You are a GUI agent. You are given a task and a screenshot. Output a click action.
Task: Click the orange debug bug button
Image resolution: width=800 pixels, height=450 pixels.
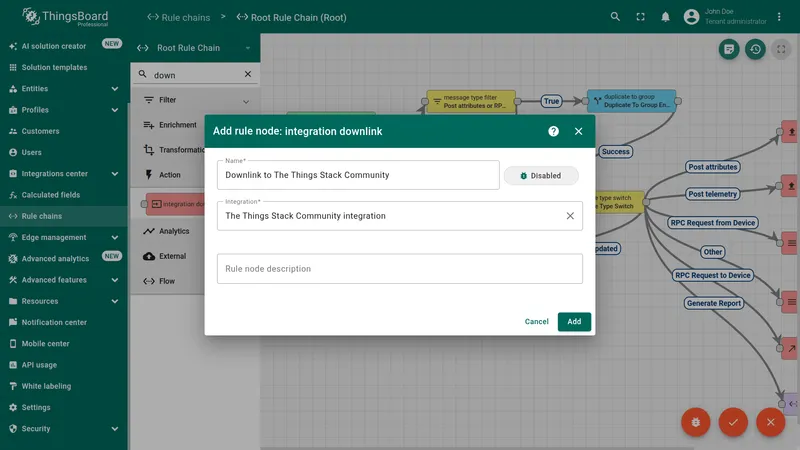pos(695,422)
